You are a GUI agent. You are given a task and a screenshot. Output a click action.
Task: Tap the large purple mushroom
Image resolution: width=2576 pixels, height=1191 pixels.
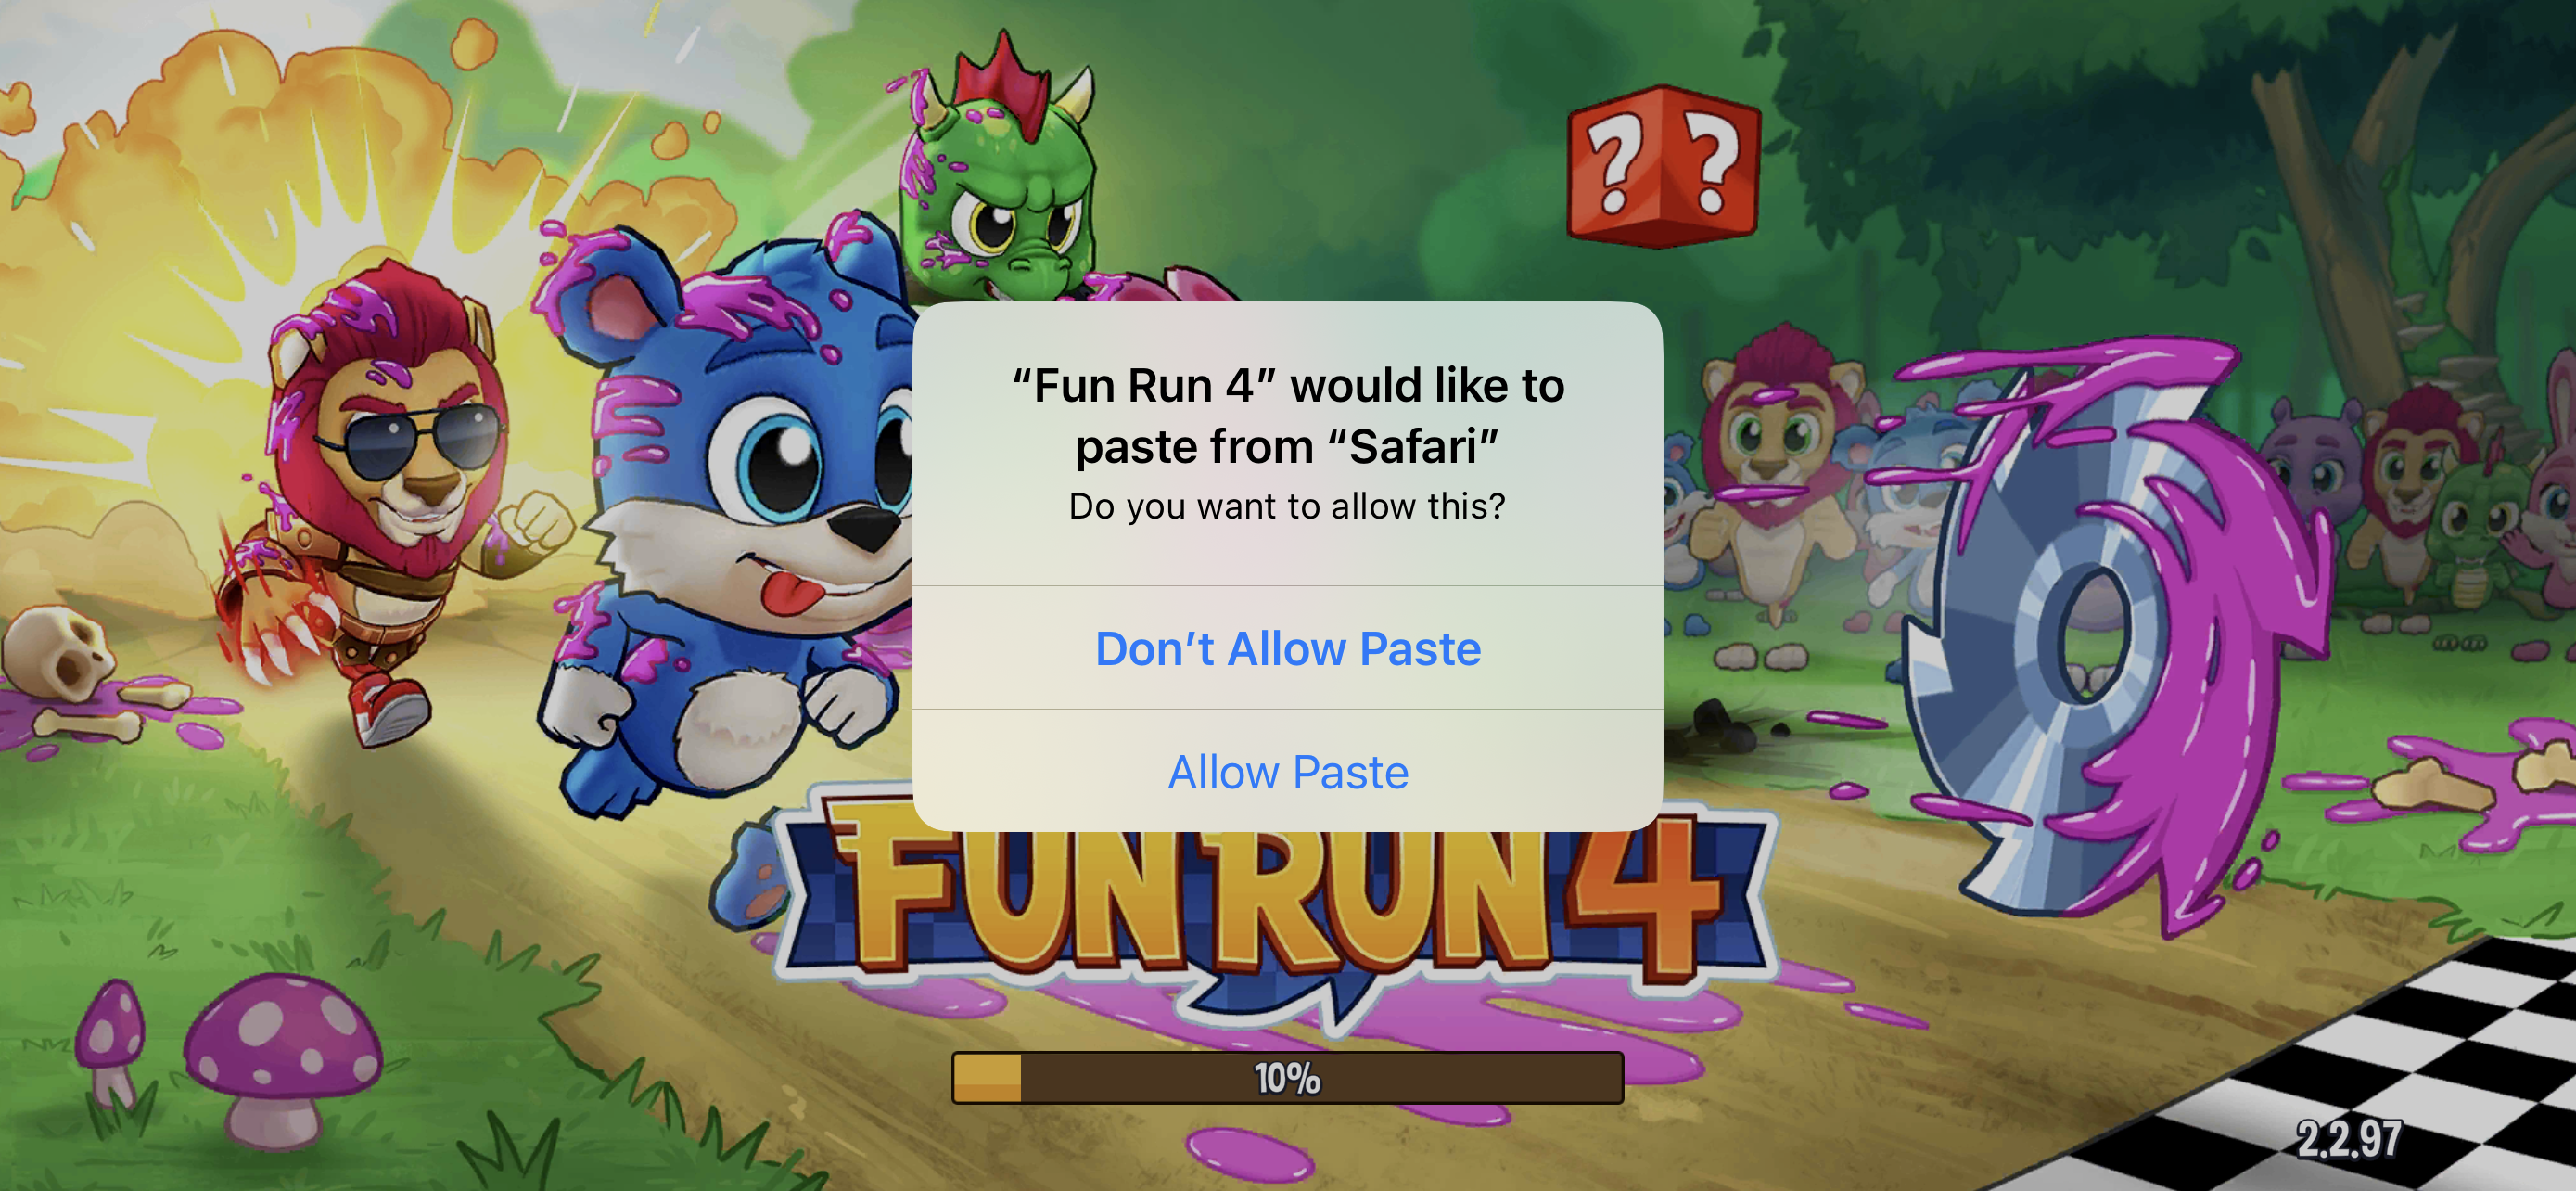coord(281,1060)
